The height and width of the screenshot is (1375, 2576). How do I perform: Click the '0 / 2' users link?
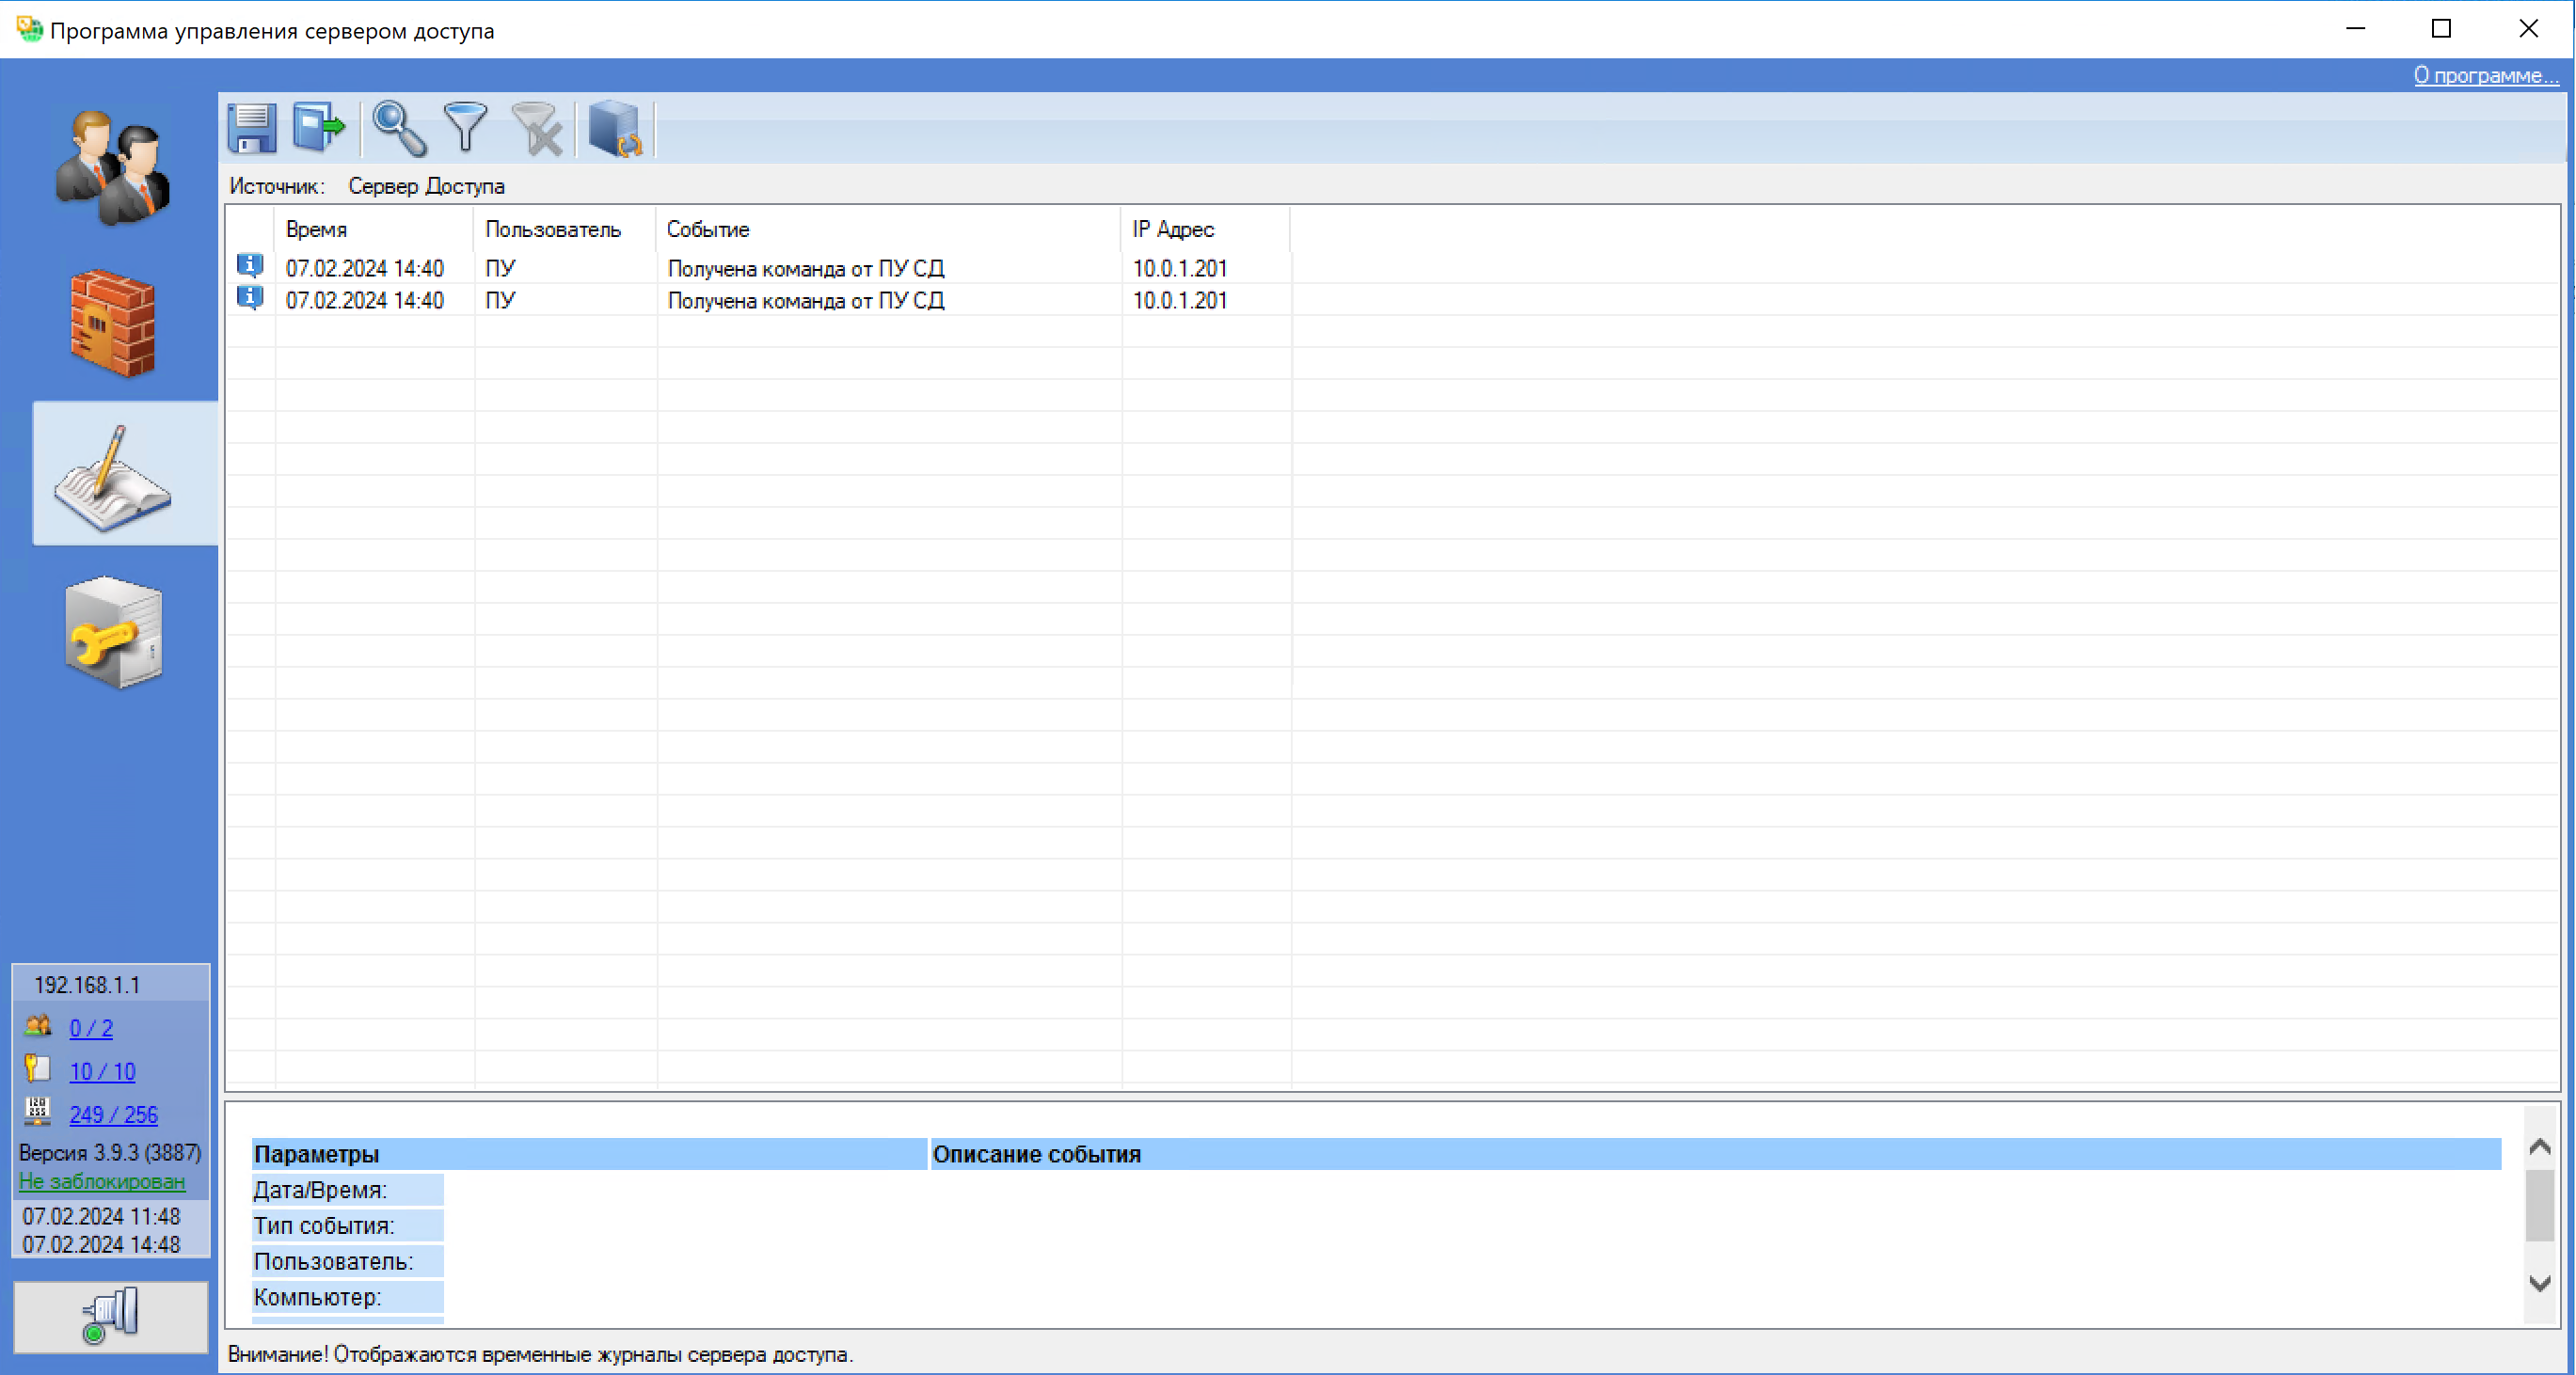91,1028
